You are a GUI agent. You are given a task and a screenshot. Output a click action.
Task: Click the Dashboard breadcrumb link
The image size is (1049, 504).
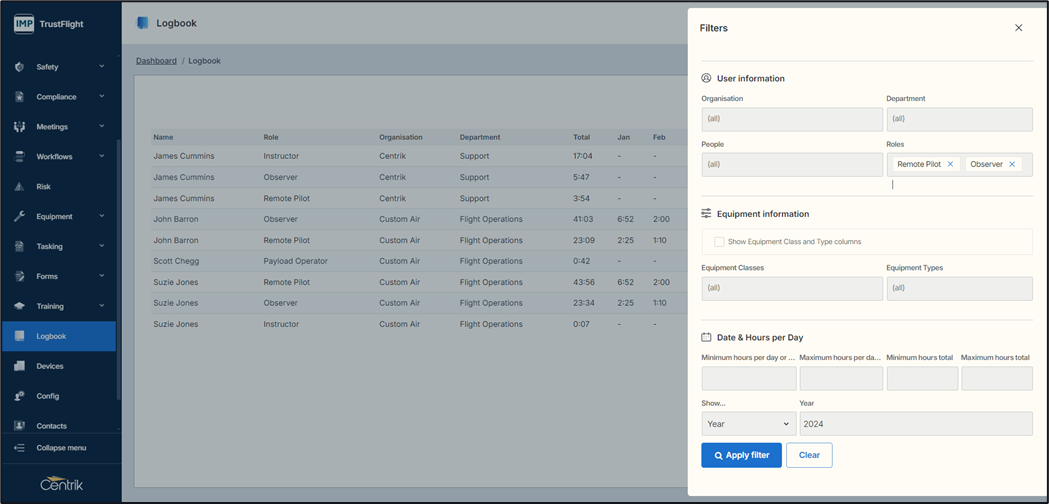click(156, 61)
